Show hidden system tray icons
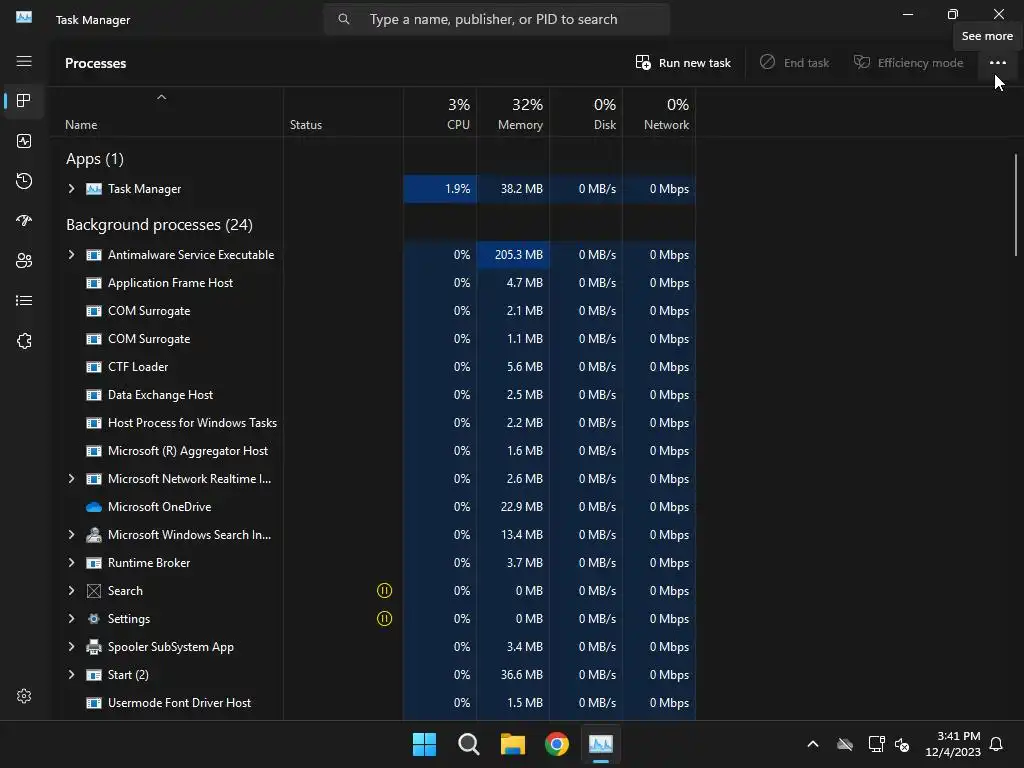The image size is (1024, 768). (812, 744)
